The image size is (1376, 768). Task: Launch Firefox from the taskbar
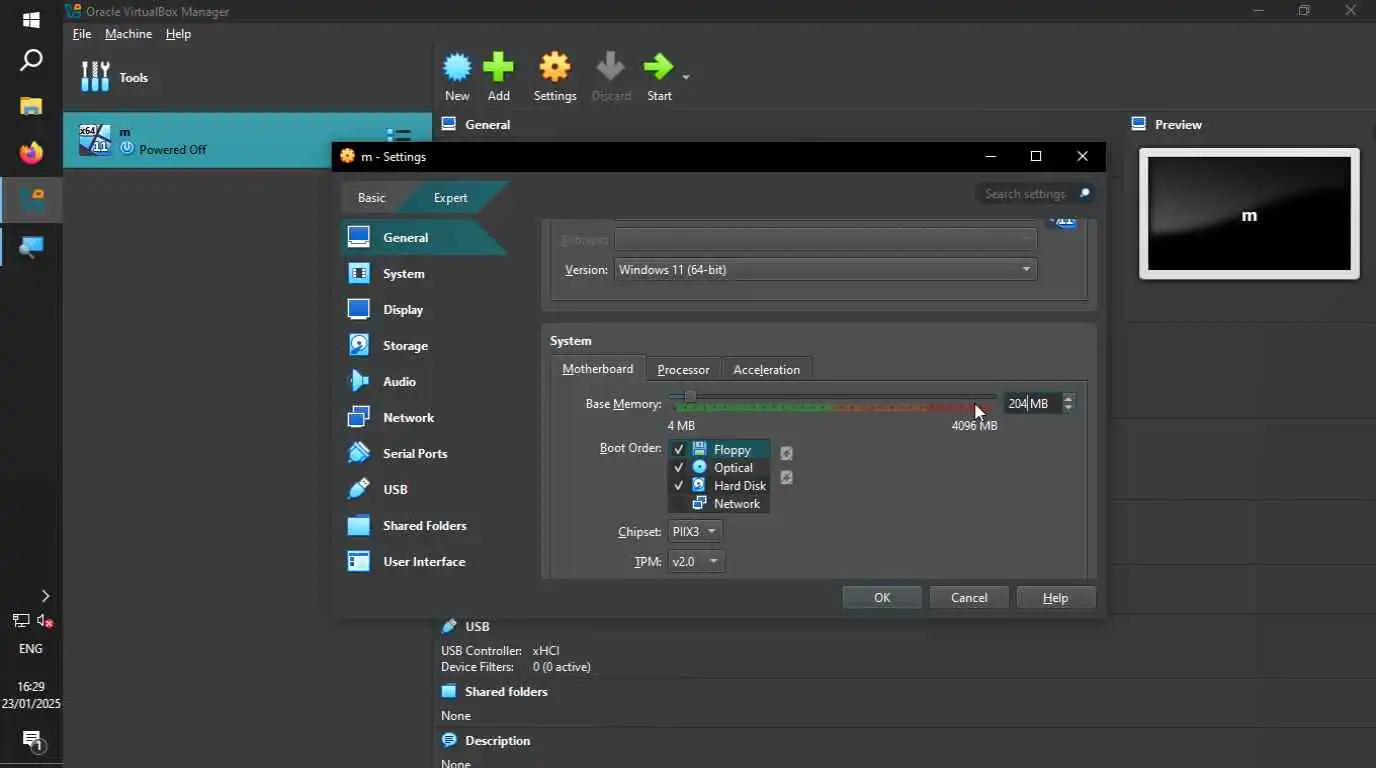coord(31,153)
